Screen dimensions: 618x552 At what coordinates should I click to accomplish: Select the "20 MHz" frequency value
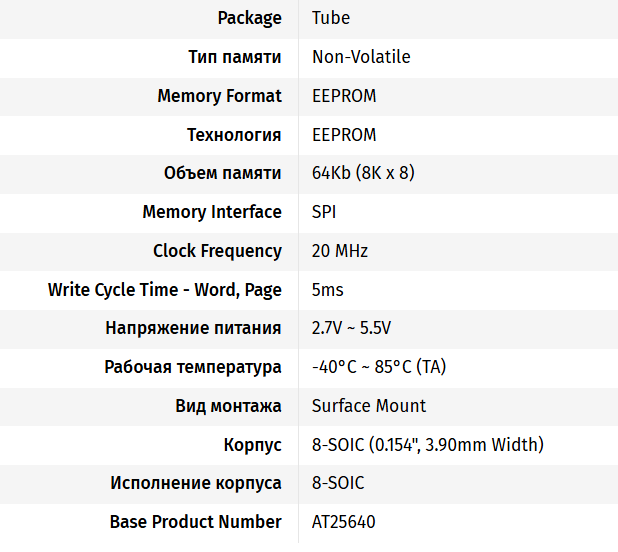[340, 251]
